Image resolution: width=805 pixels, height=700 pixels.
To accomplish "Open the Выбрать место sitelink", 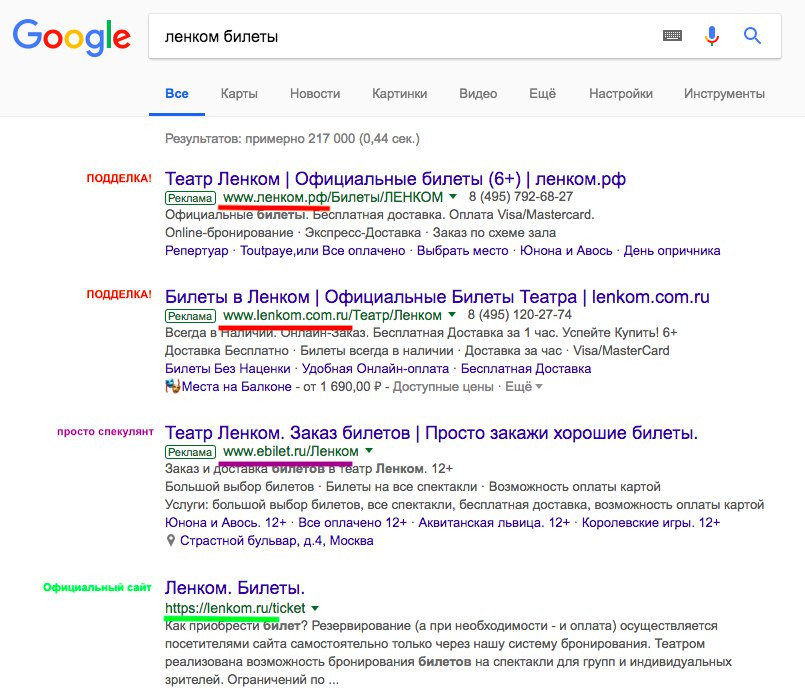I will [462, 251].
